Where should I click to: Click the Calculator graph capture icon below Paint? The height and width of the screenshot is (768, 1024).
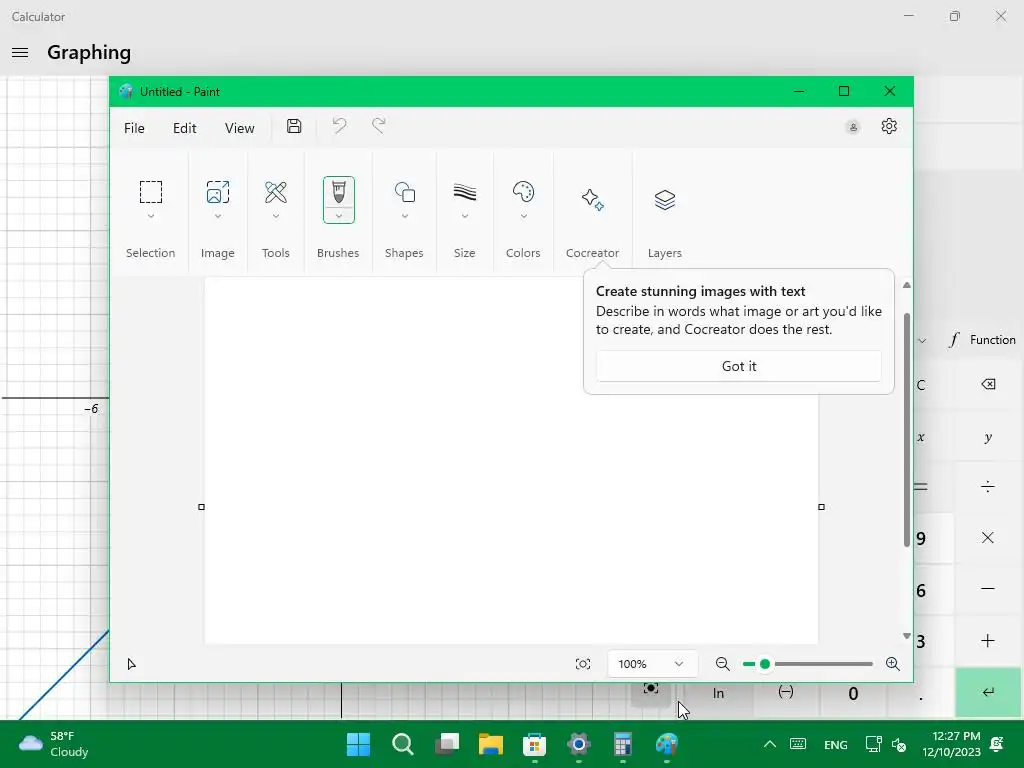(x=651, y=690)
